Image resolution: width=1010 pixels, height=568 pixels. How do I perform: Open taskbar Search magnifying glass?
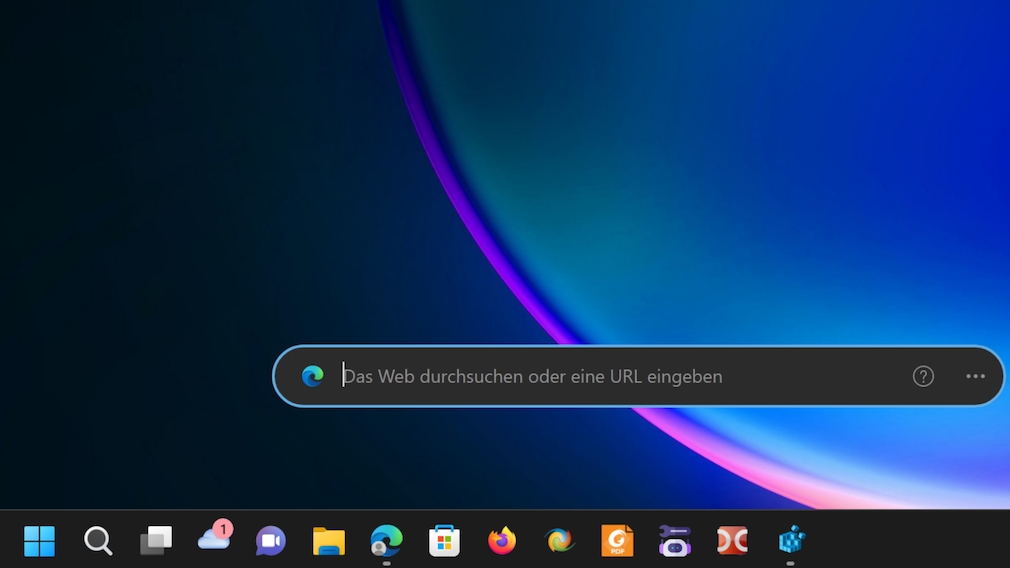[97, 541]
